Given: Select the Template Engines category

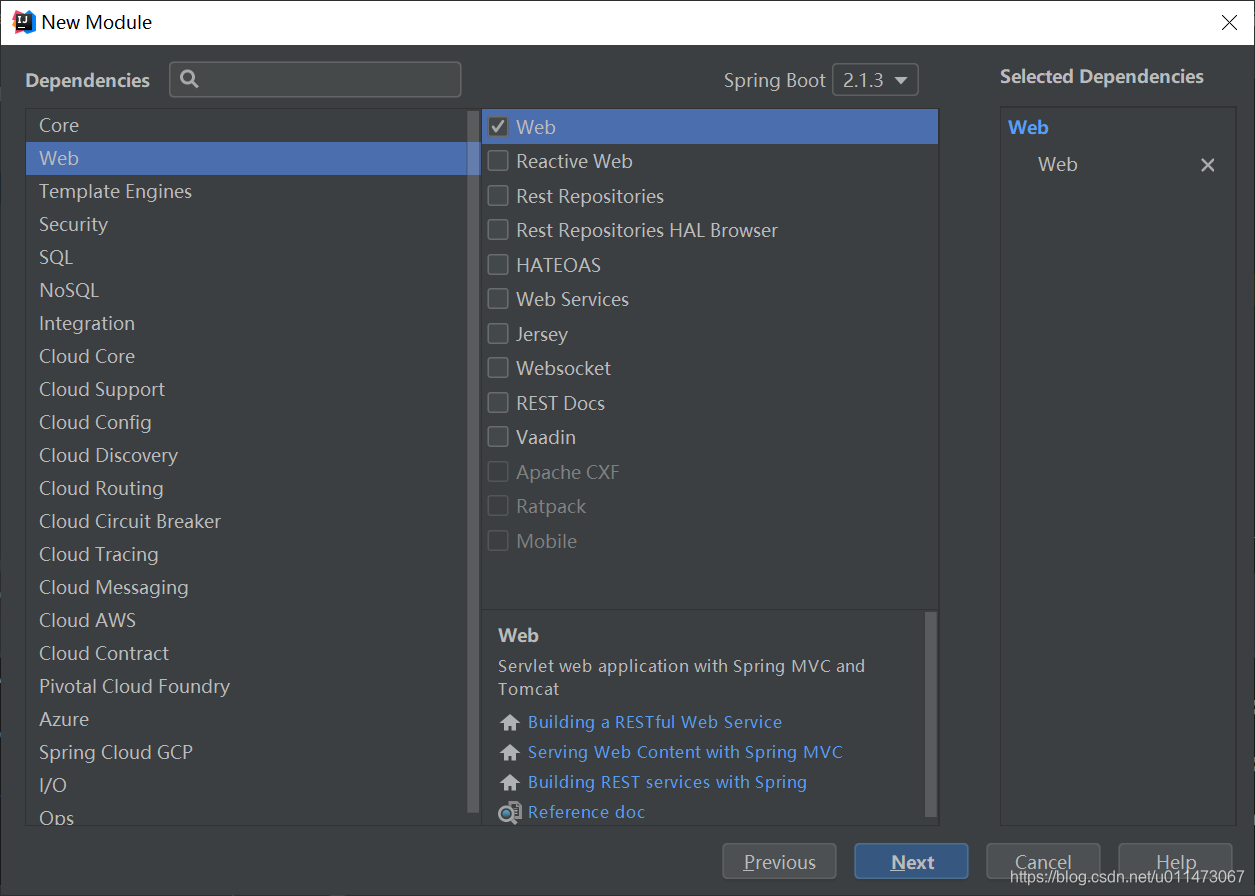Looking at the screenshot, I should click(x=247, y=191).
